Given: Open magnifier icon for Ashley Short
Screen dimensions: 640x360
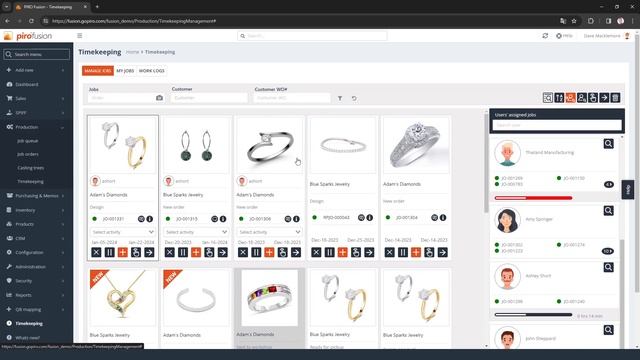Looking at the screenshot, I should [609, 267].
